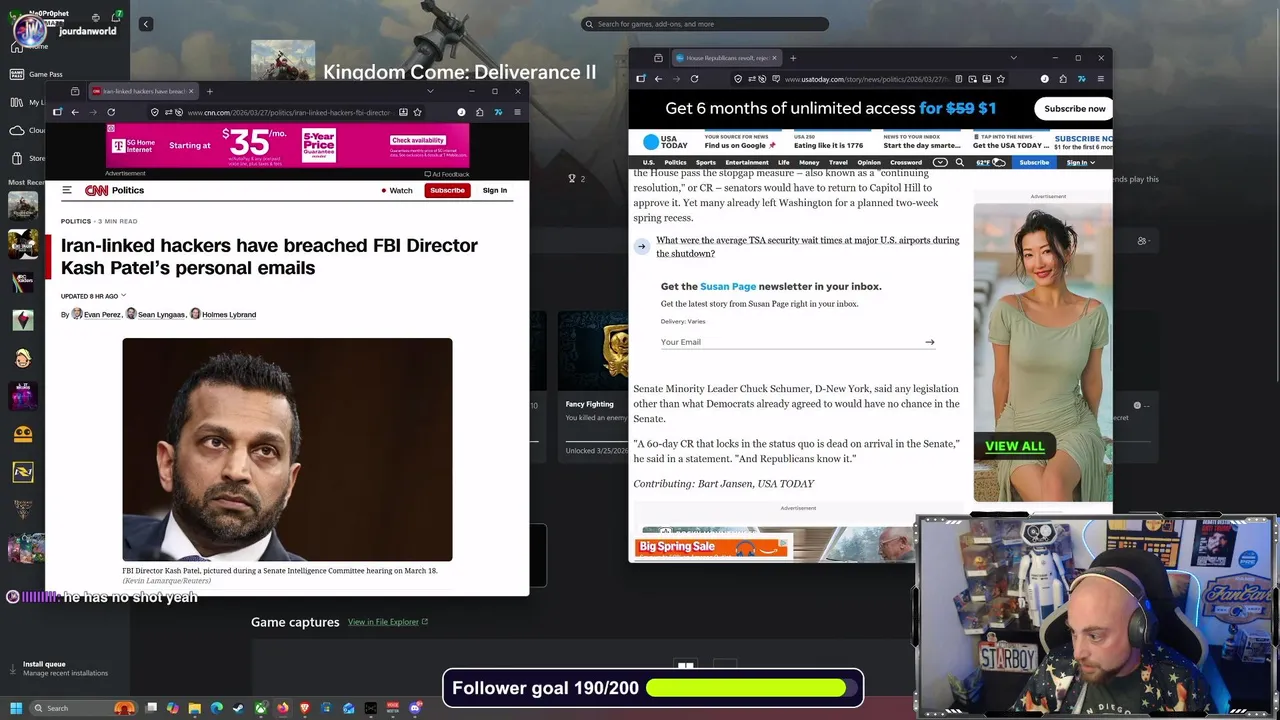The height and width of the screenshot is (720, 1280).
Task: Select the CNN Iran-linked hackers tab
Action: pyautogui.click(x=143, y=91)
